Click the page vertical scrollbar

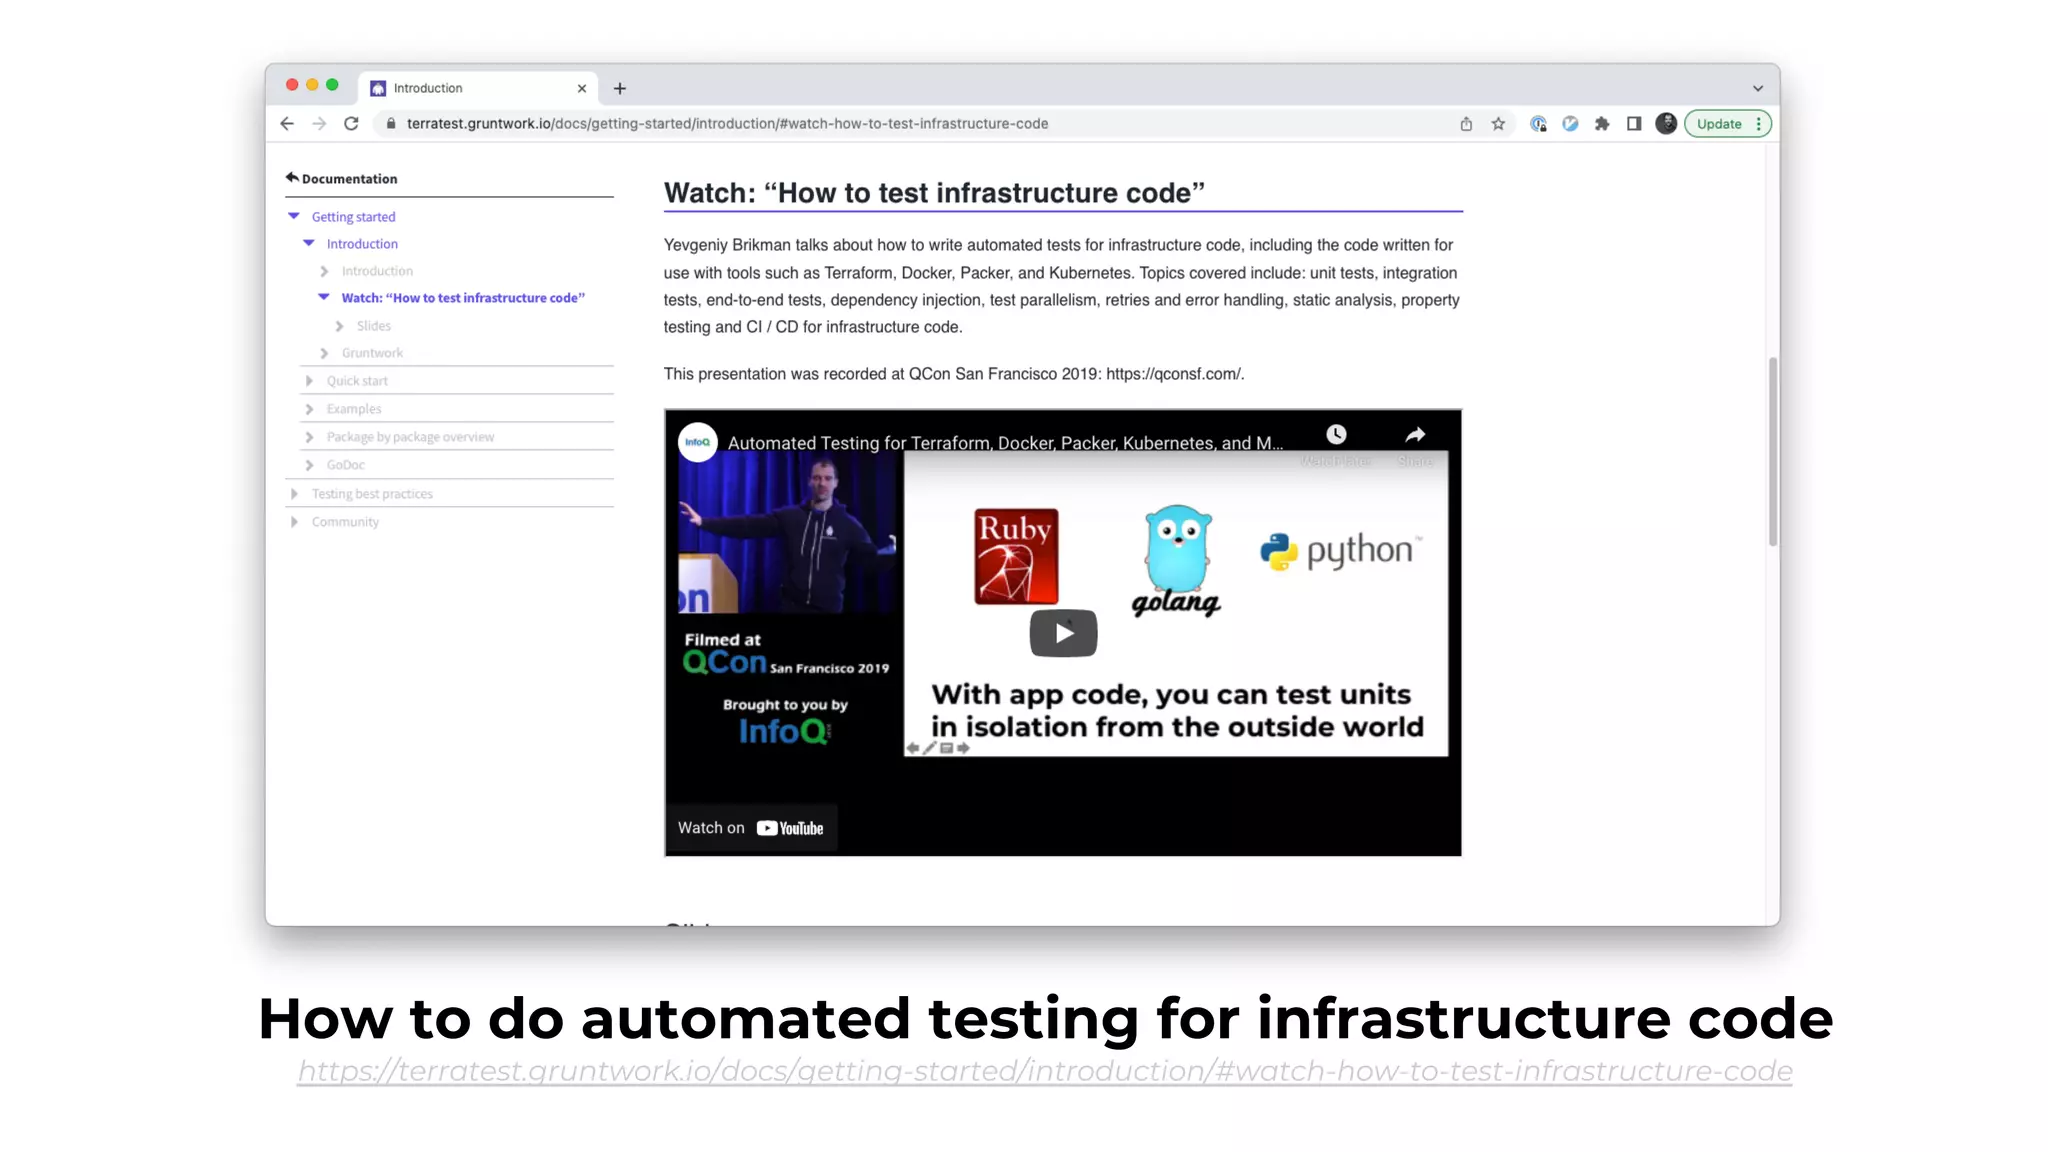pyautogui.click(x=1772, y=451)
